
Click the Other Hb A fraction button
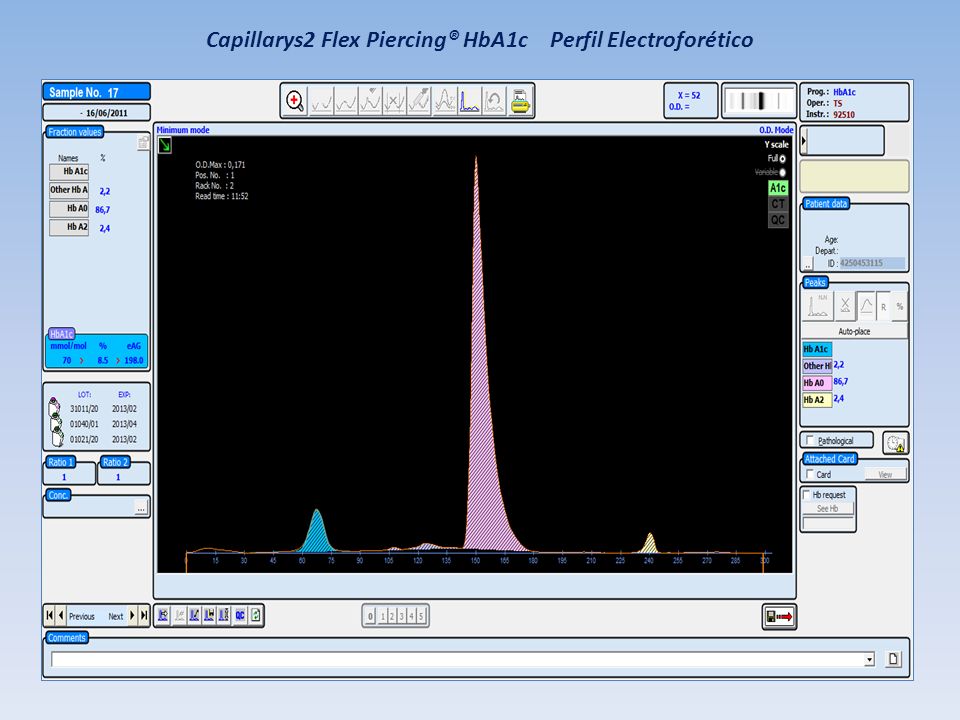69,190
